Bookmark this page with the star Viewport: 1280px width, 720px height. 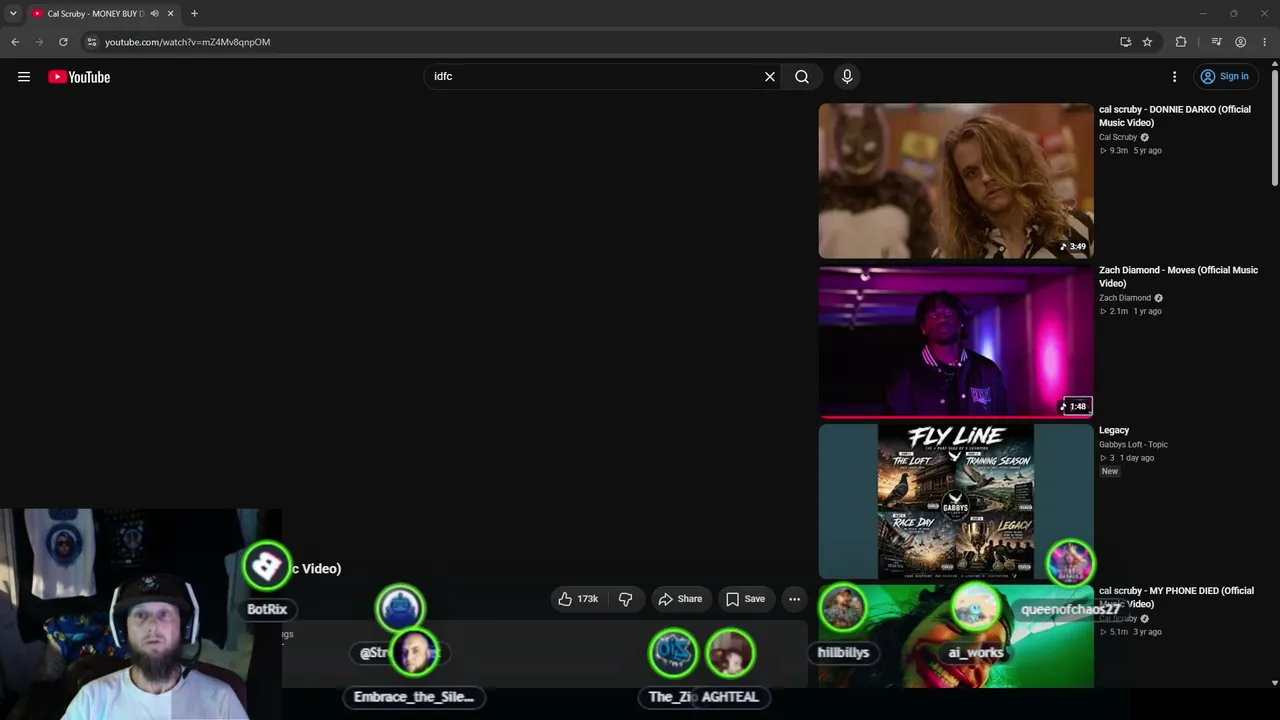(x=1147, y=42)
